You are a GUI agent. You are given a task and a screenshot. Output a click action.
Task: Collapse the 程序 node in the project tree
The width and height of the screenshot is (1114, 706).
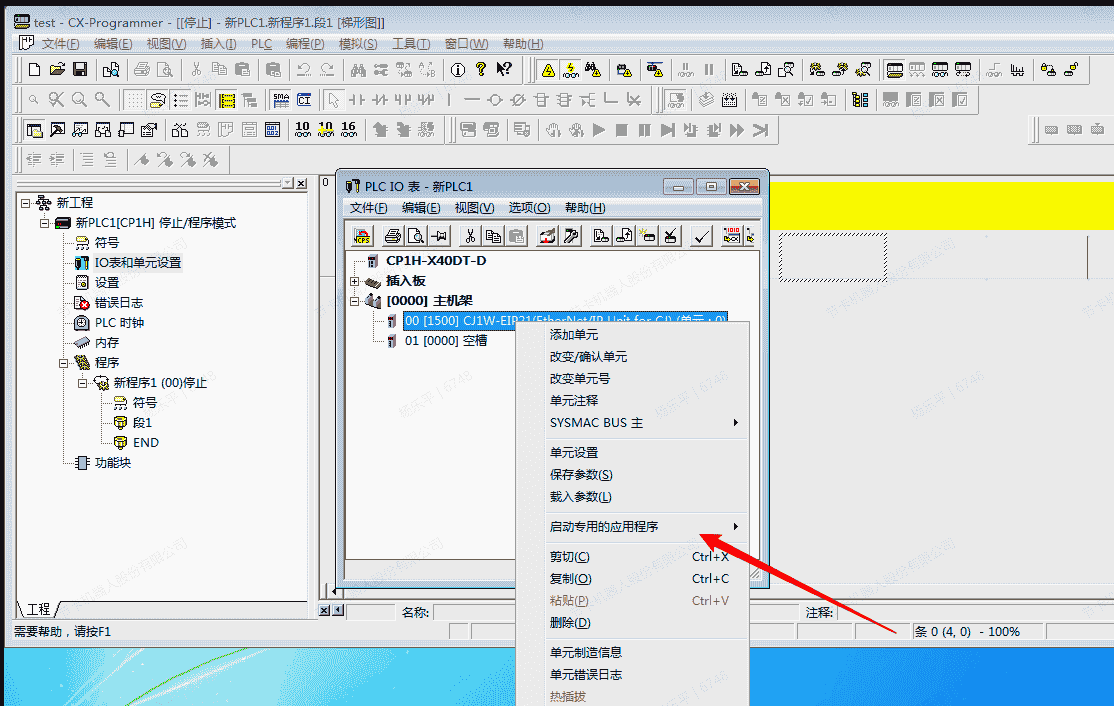click(x=63, y=362)
